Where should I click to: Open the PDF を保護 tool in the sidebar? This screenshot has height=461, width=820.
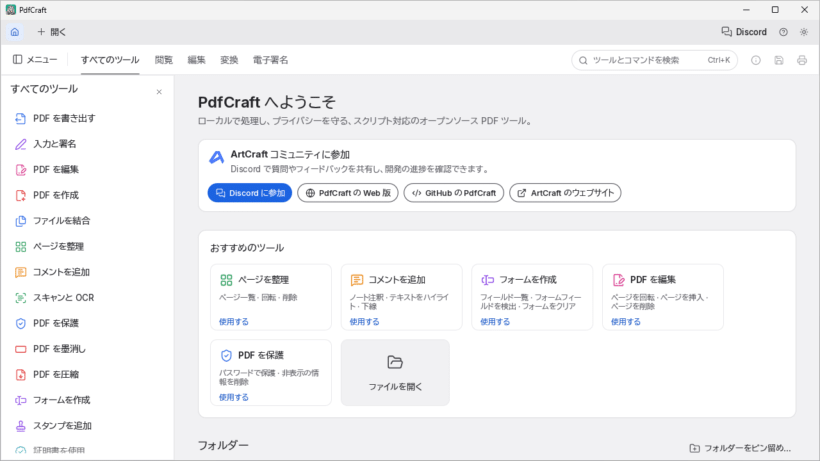(x=87, y=323)
